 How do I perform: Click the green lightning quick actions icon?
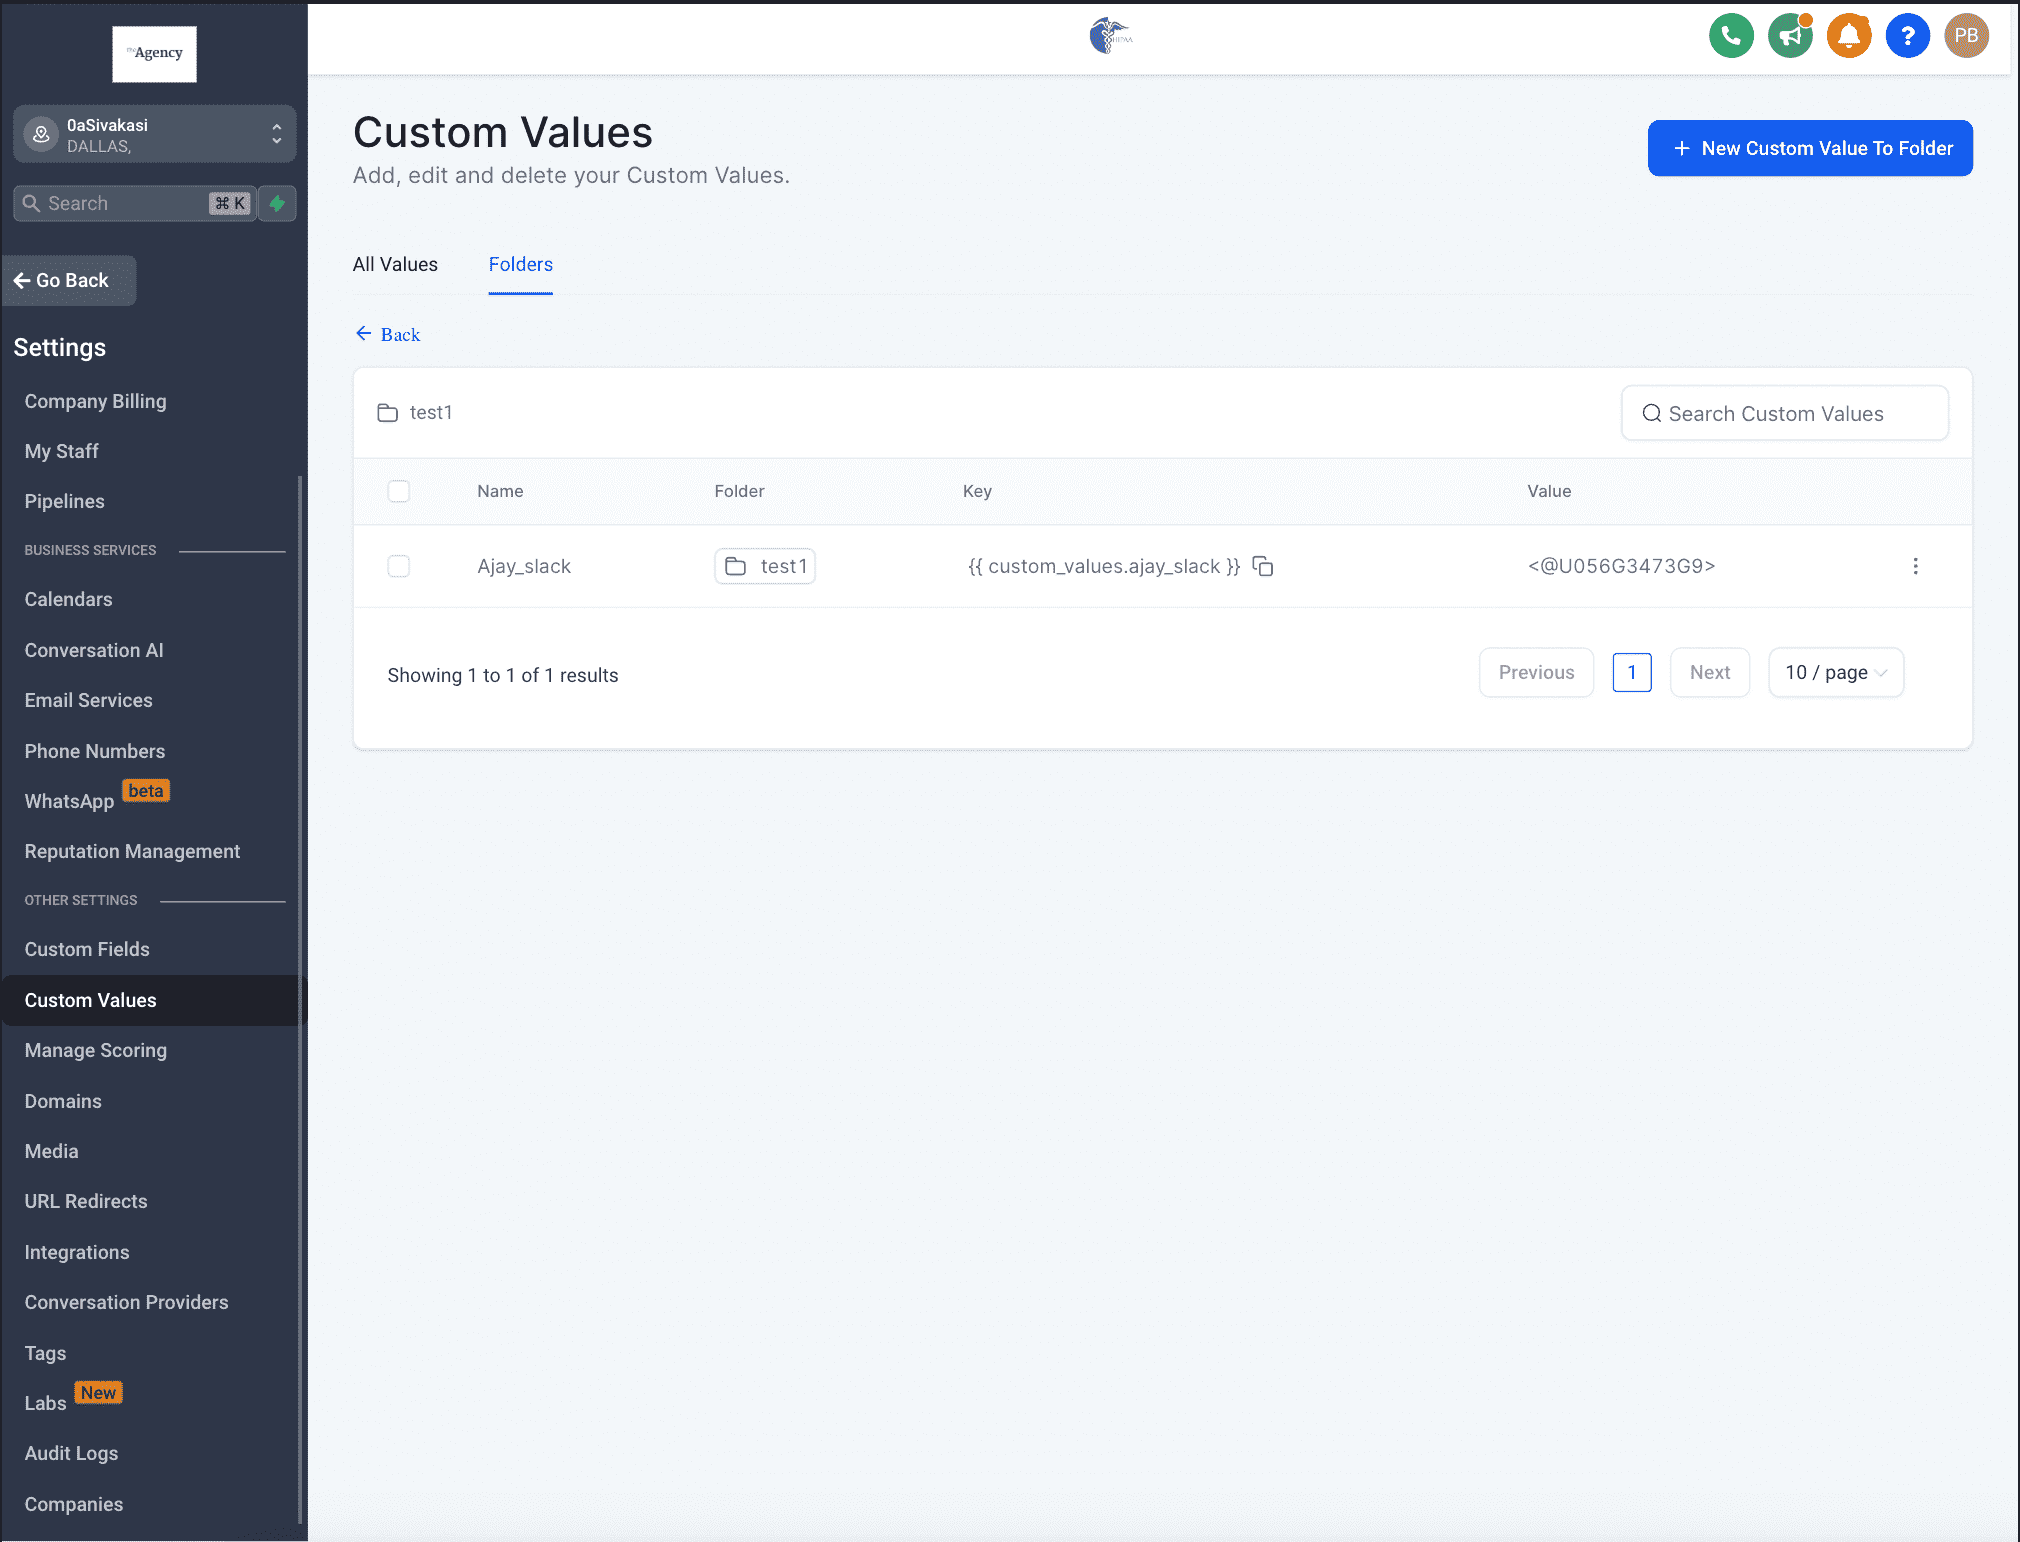coord(277,204)
